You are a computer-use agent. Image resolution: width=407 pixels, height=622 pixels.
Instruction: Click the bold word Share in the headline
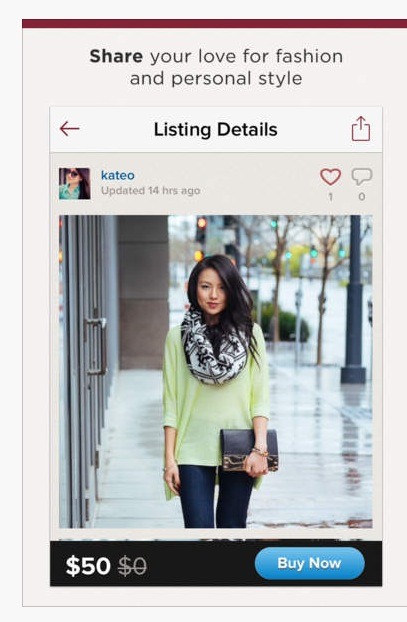tap(116, 56)
